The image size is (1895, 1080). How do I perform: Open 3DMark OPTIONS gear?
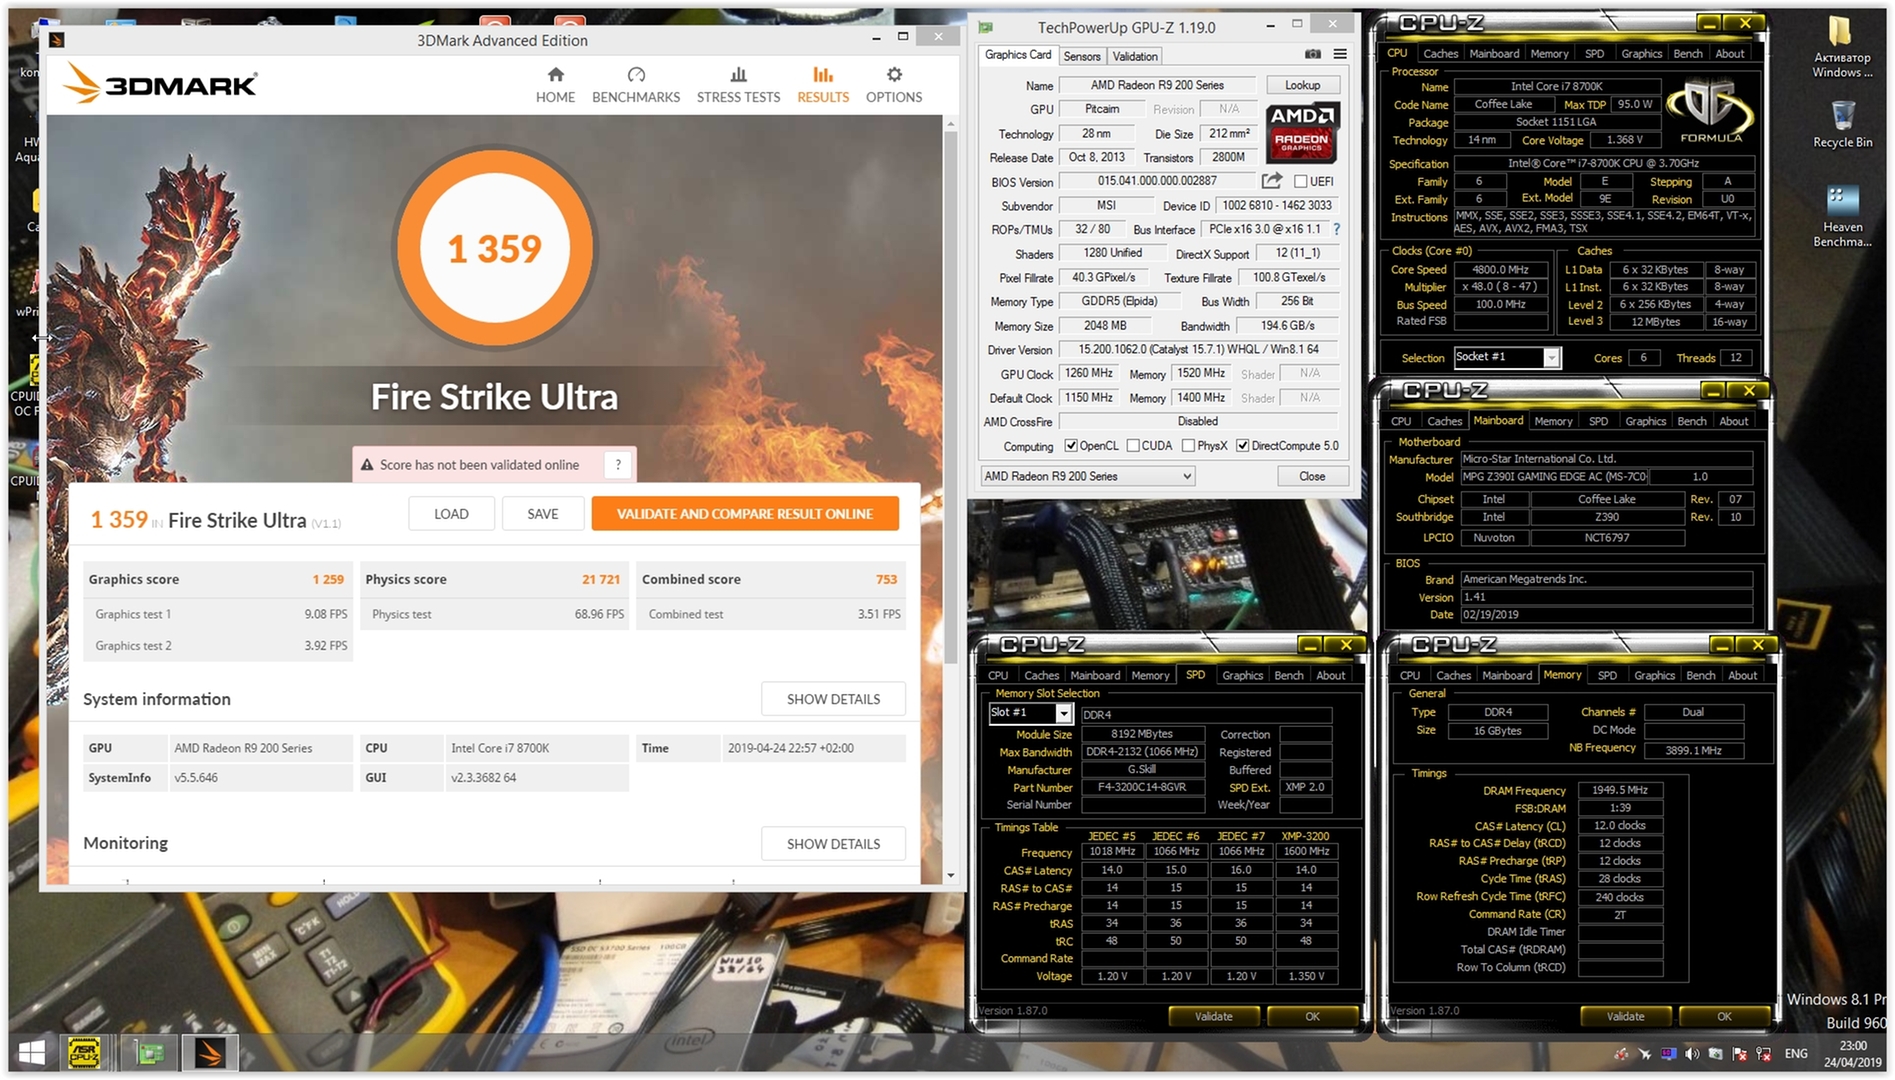coord(894,85)
